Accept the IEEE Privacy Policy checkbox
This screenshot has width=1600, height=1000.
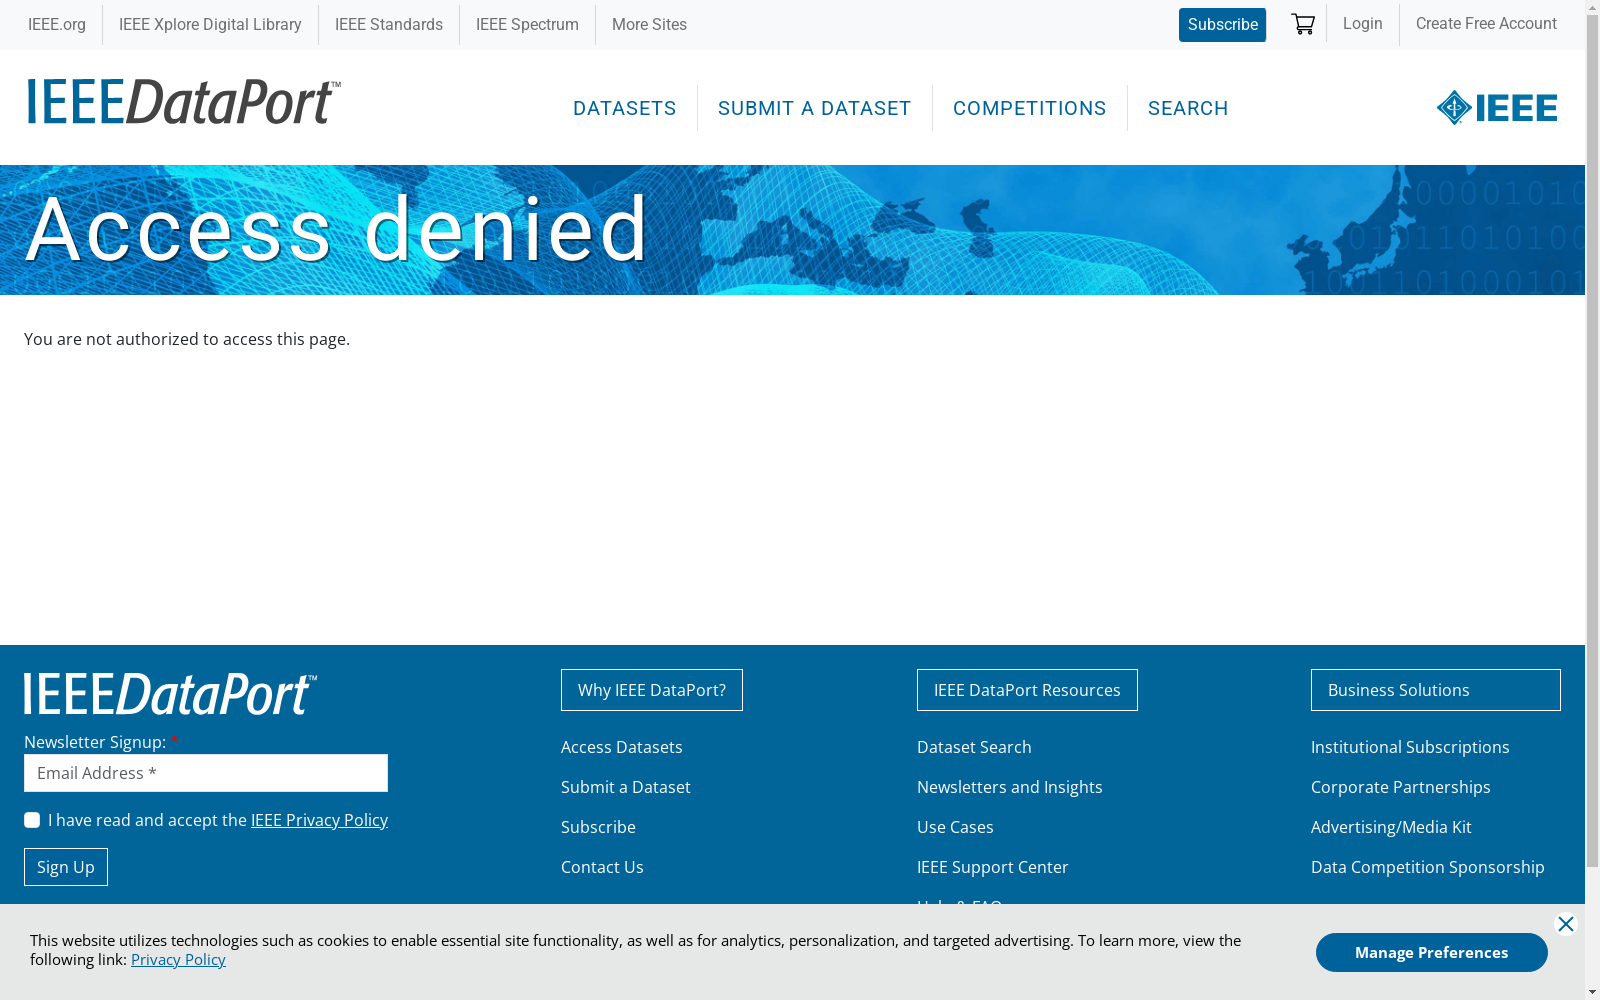click(x=32, y=820)
